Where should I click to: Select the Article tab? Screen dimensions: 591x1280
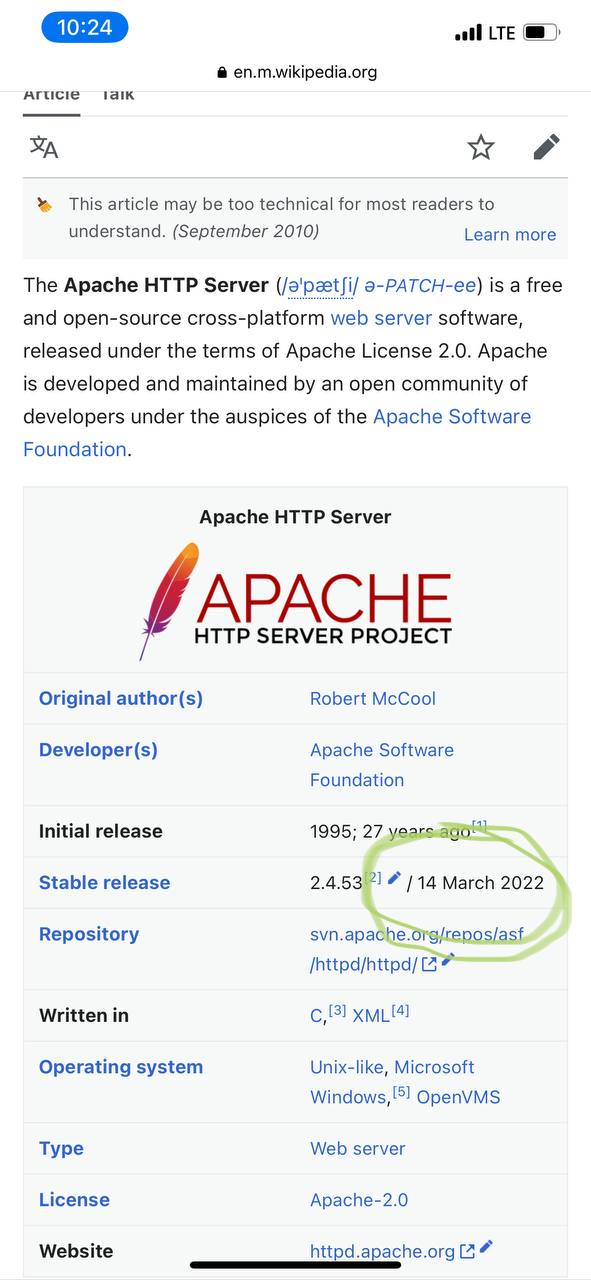51,95
